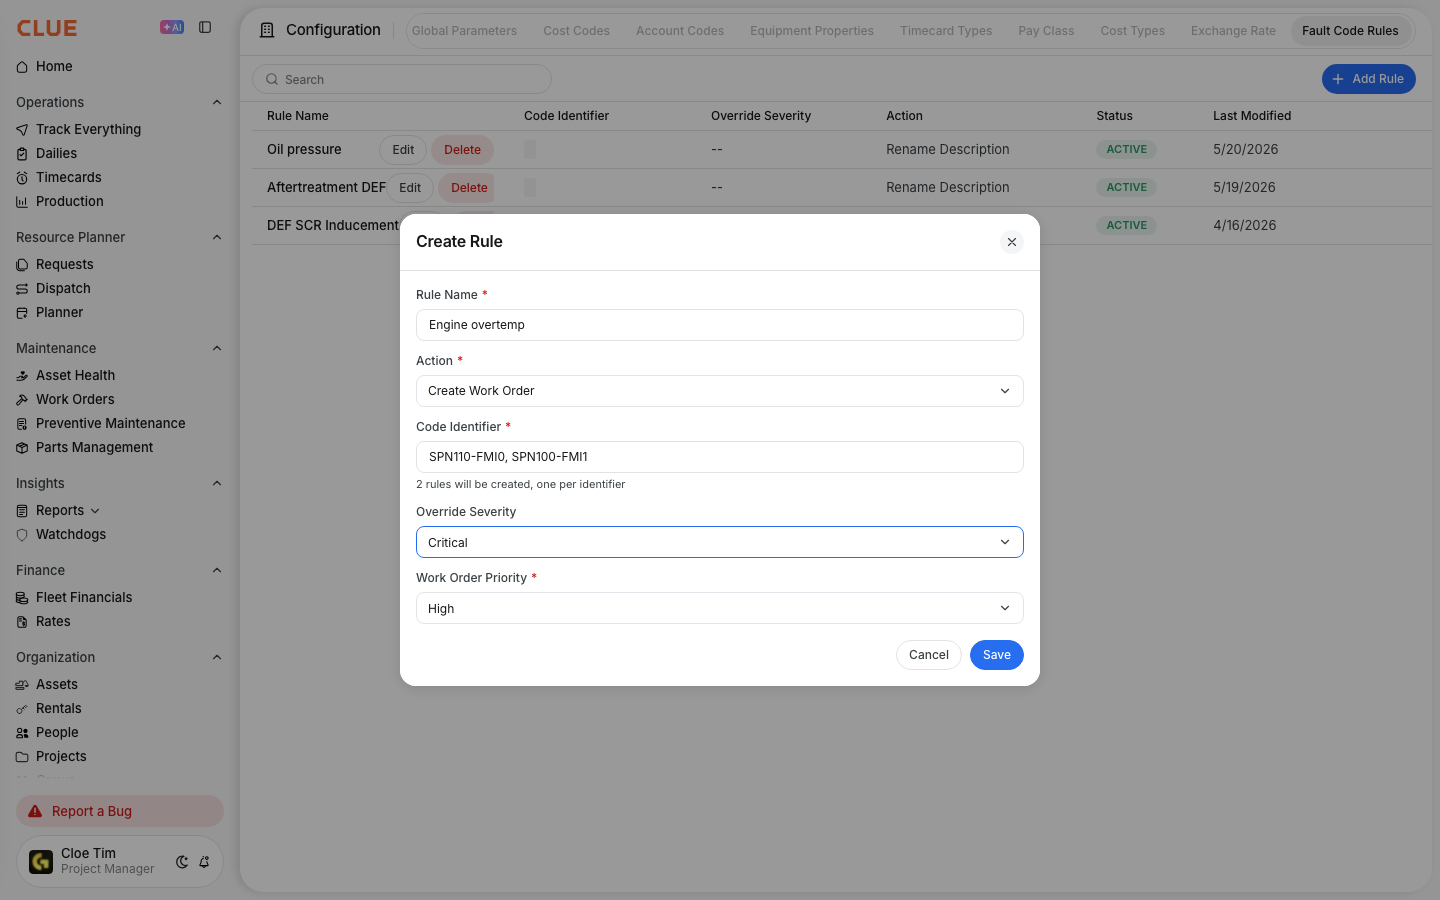
Task: Open the Action dropdown
Action: coord(720,391)
